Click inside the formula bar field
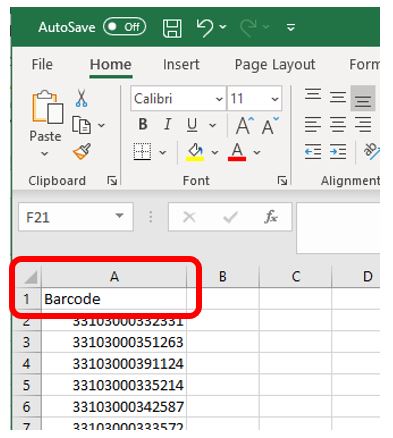 click(338, 228)
